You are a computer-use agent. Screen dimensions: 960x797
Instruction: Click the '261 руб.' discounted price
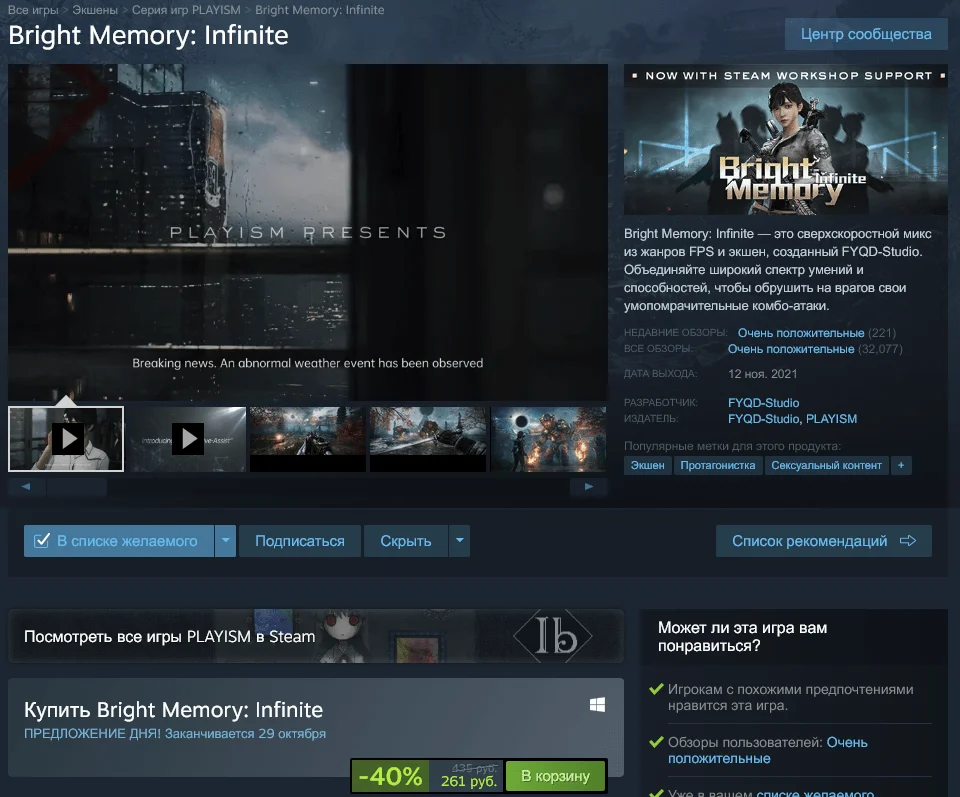pyautogui.click(x=469, y=781)
